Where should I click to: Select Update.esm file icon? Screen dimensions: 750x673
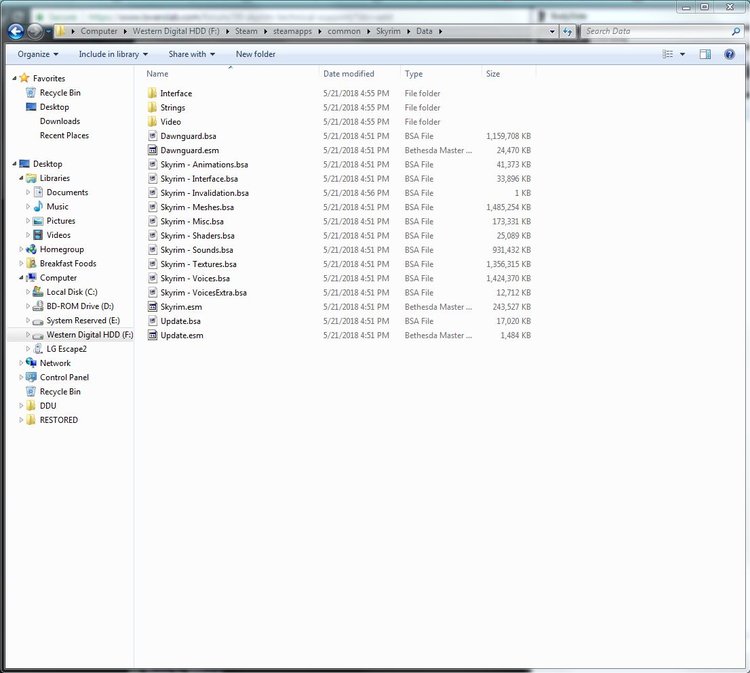click(152, 335)
